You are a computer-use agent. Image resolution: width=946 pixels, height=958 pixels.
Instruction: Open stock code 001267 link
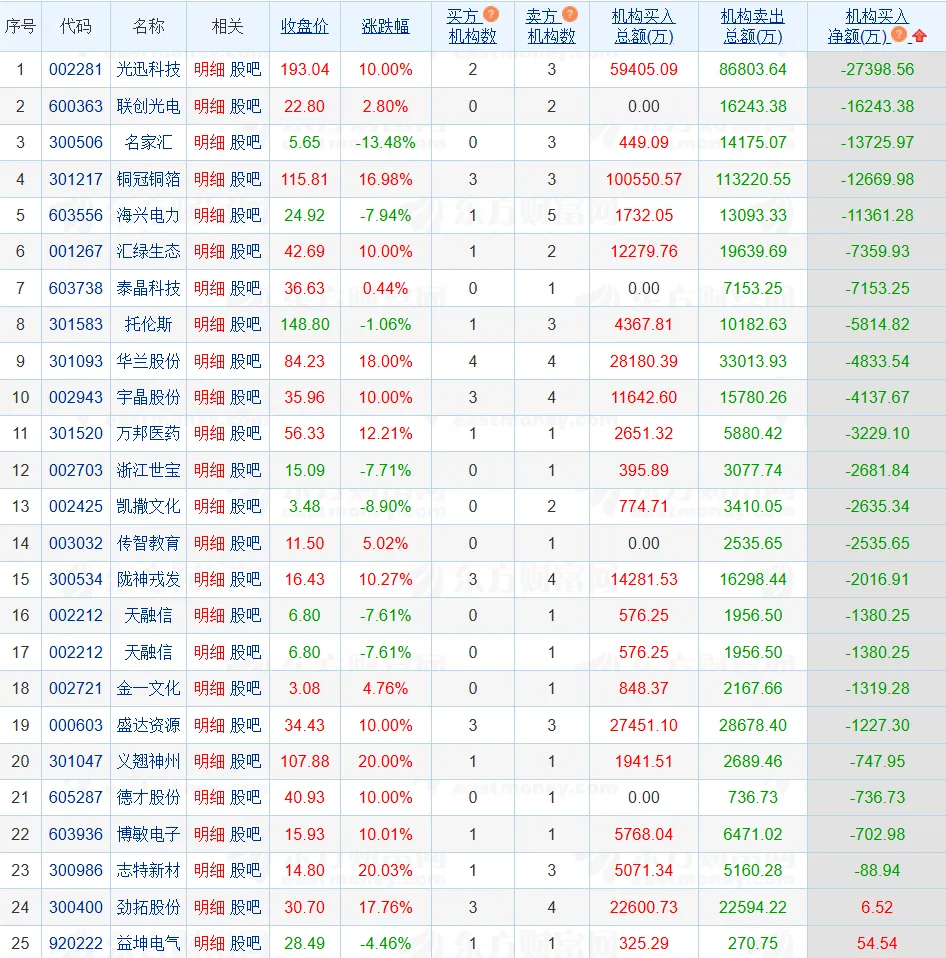76,251
